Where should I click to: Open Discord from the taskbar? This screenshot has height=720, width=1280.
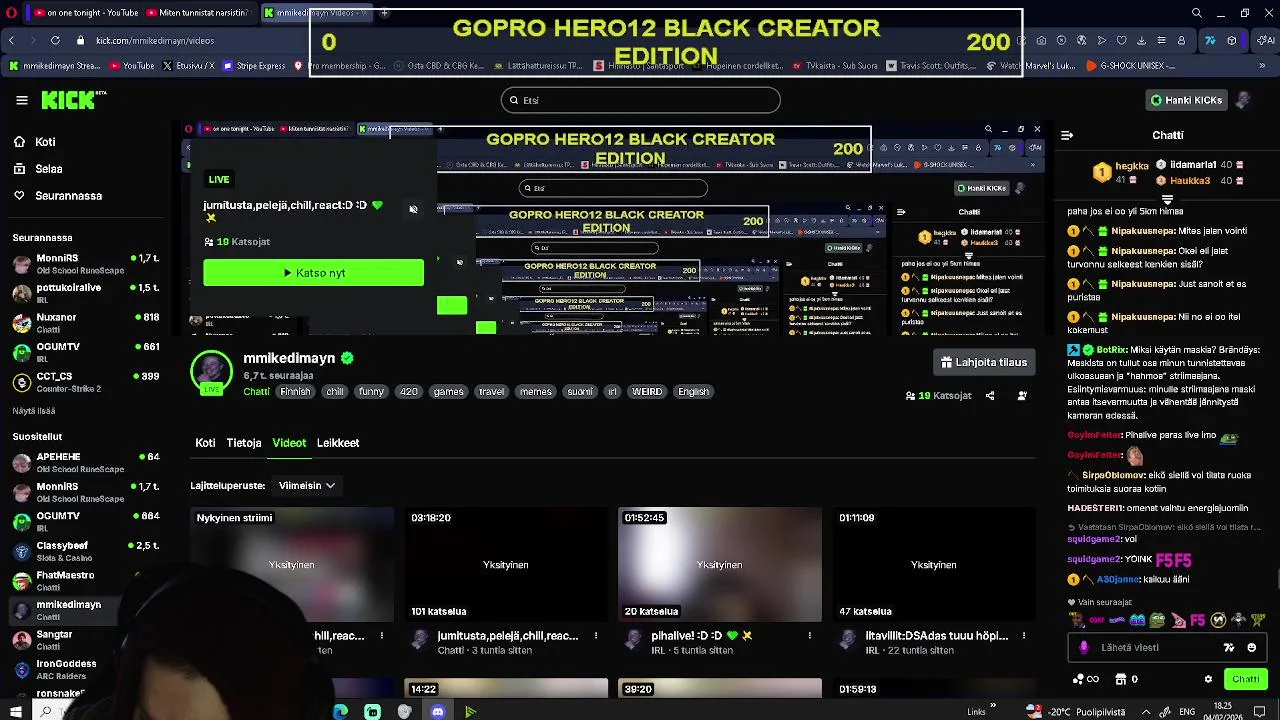coord(437,711)
